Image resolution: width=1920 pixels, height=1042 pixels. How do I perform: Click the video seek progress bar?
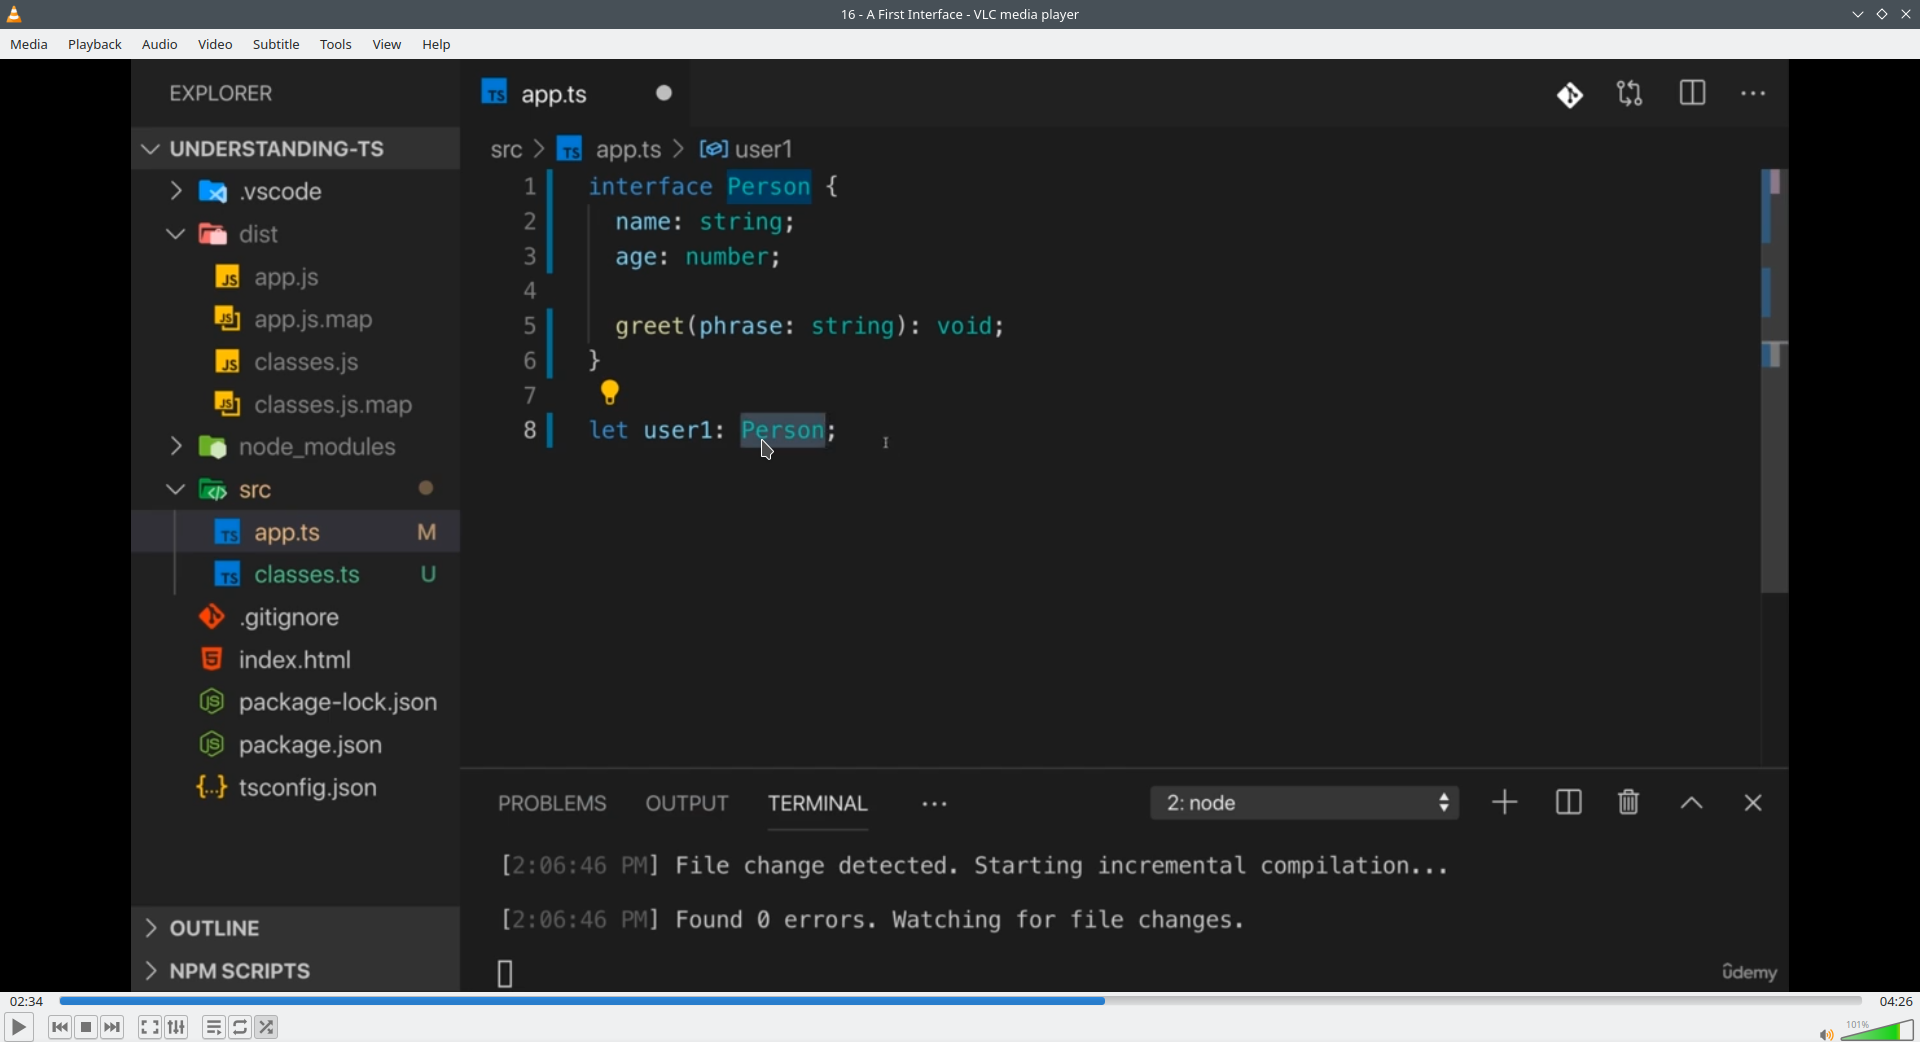[960, 1001]
